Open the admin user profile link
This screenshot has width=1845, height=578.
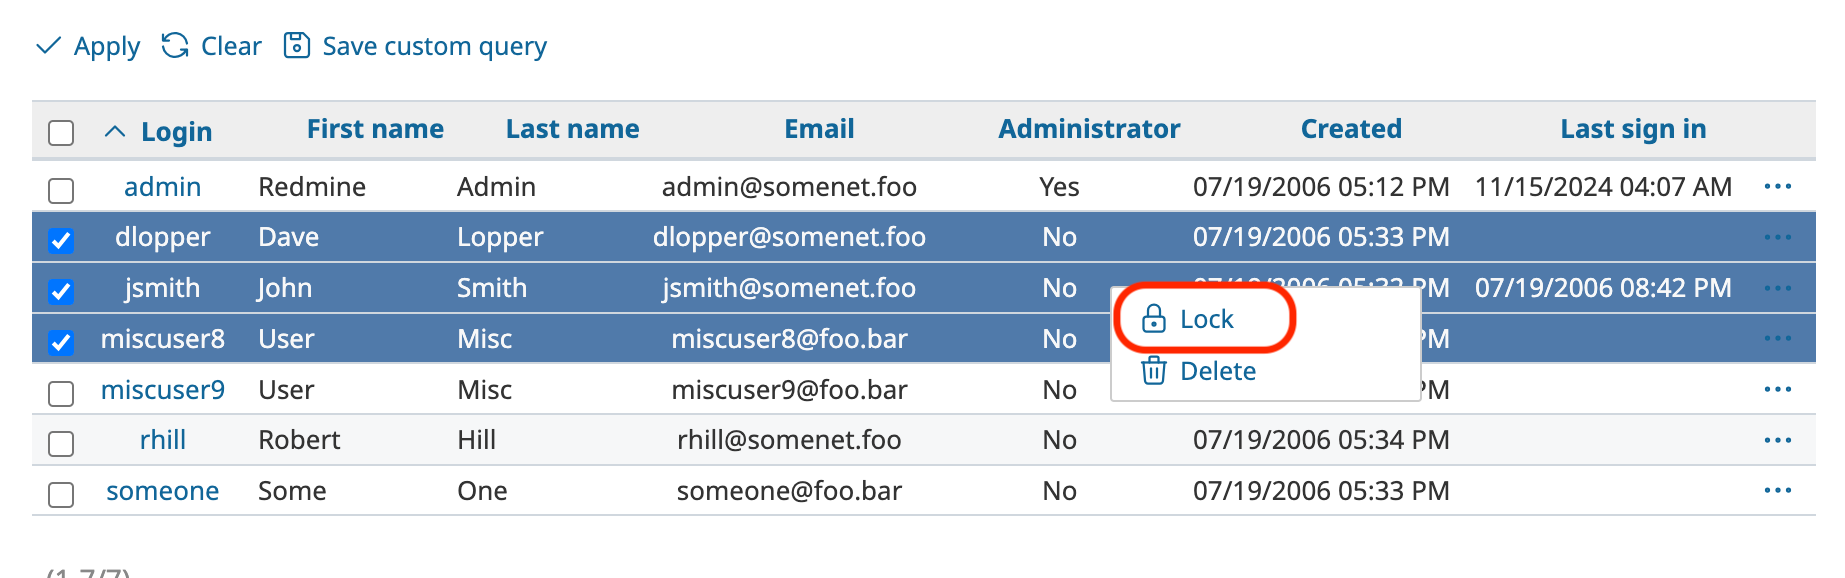click(x=163, y=186)
